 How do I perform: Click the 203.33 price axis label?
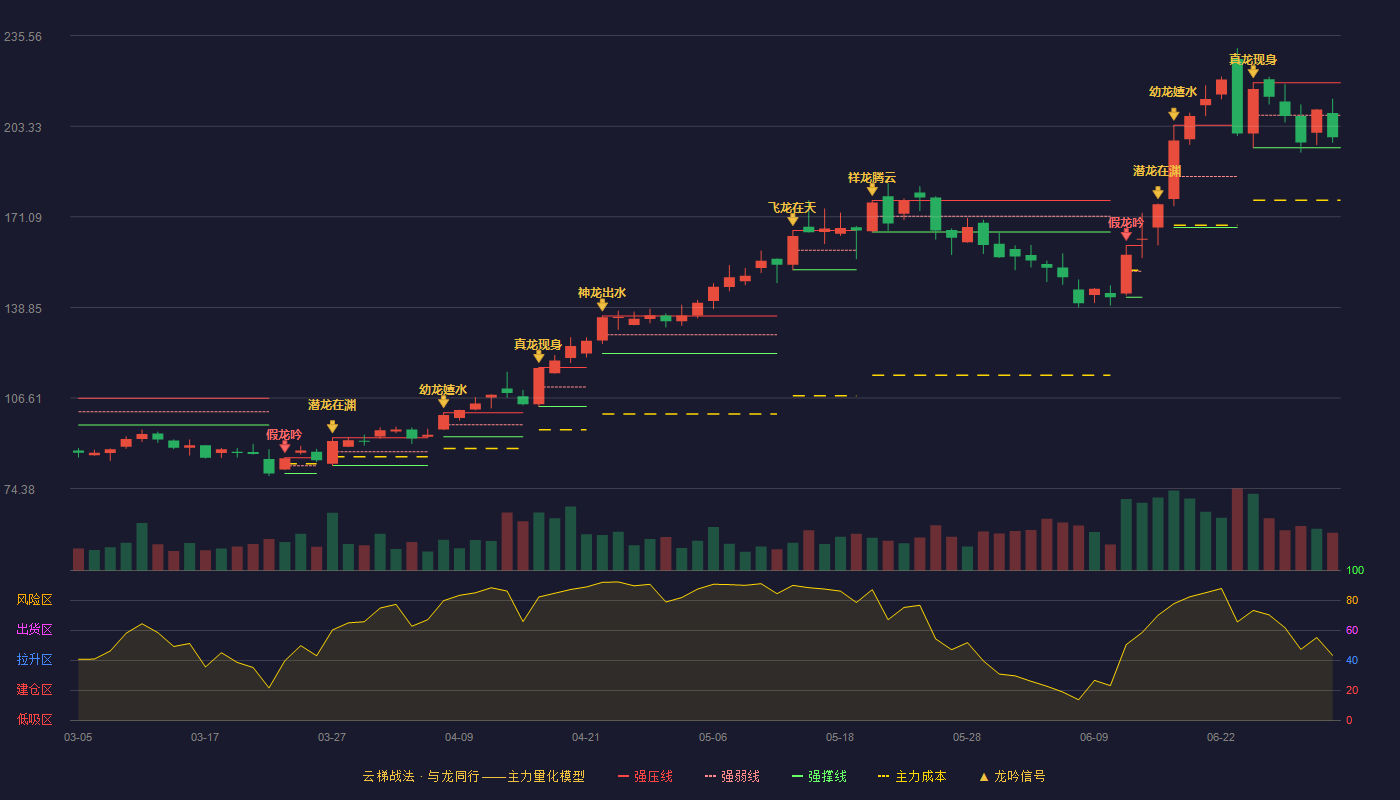click(x=23, y=128)
